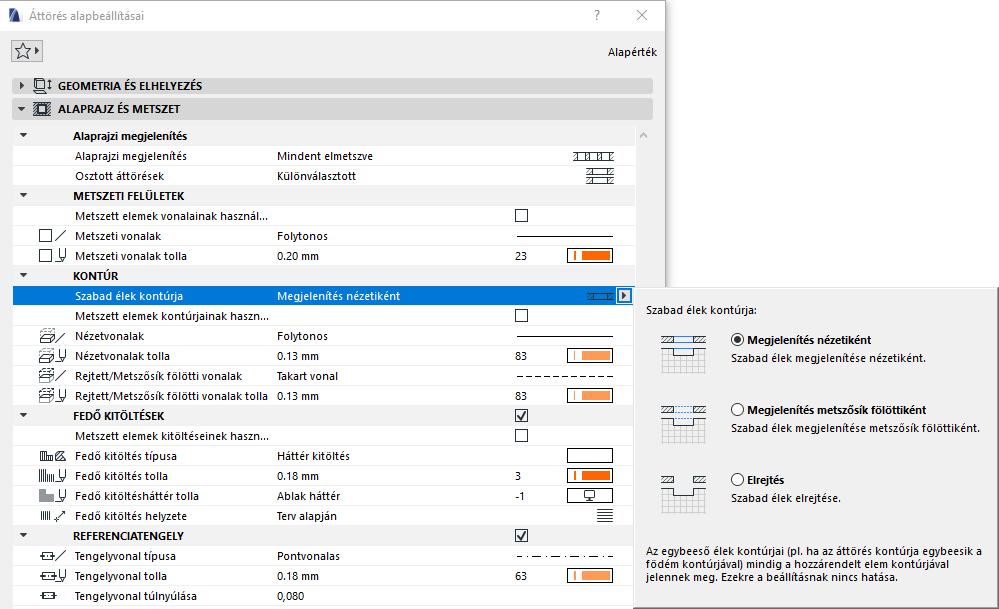Click the Alapérték button

(632, 52)
